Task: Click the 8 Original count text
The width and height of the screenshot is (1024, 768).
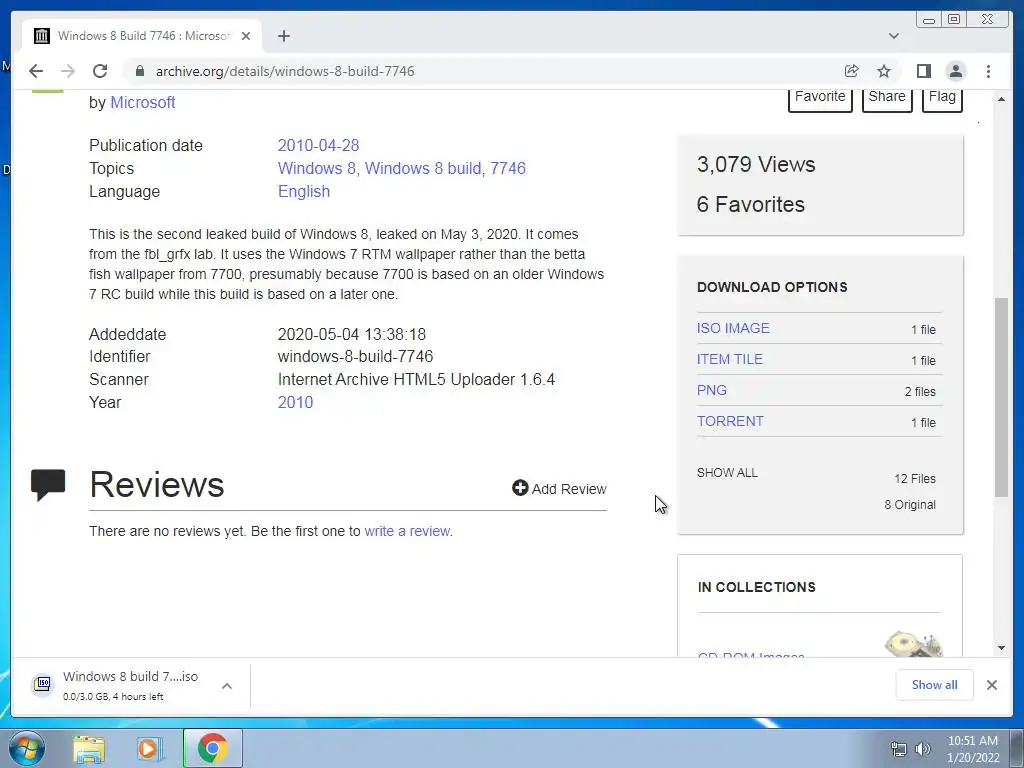Action: [910, 505]
